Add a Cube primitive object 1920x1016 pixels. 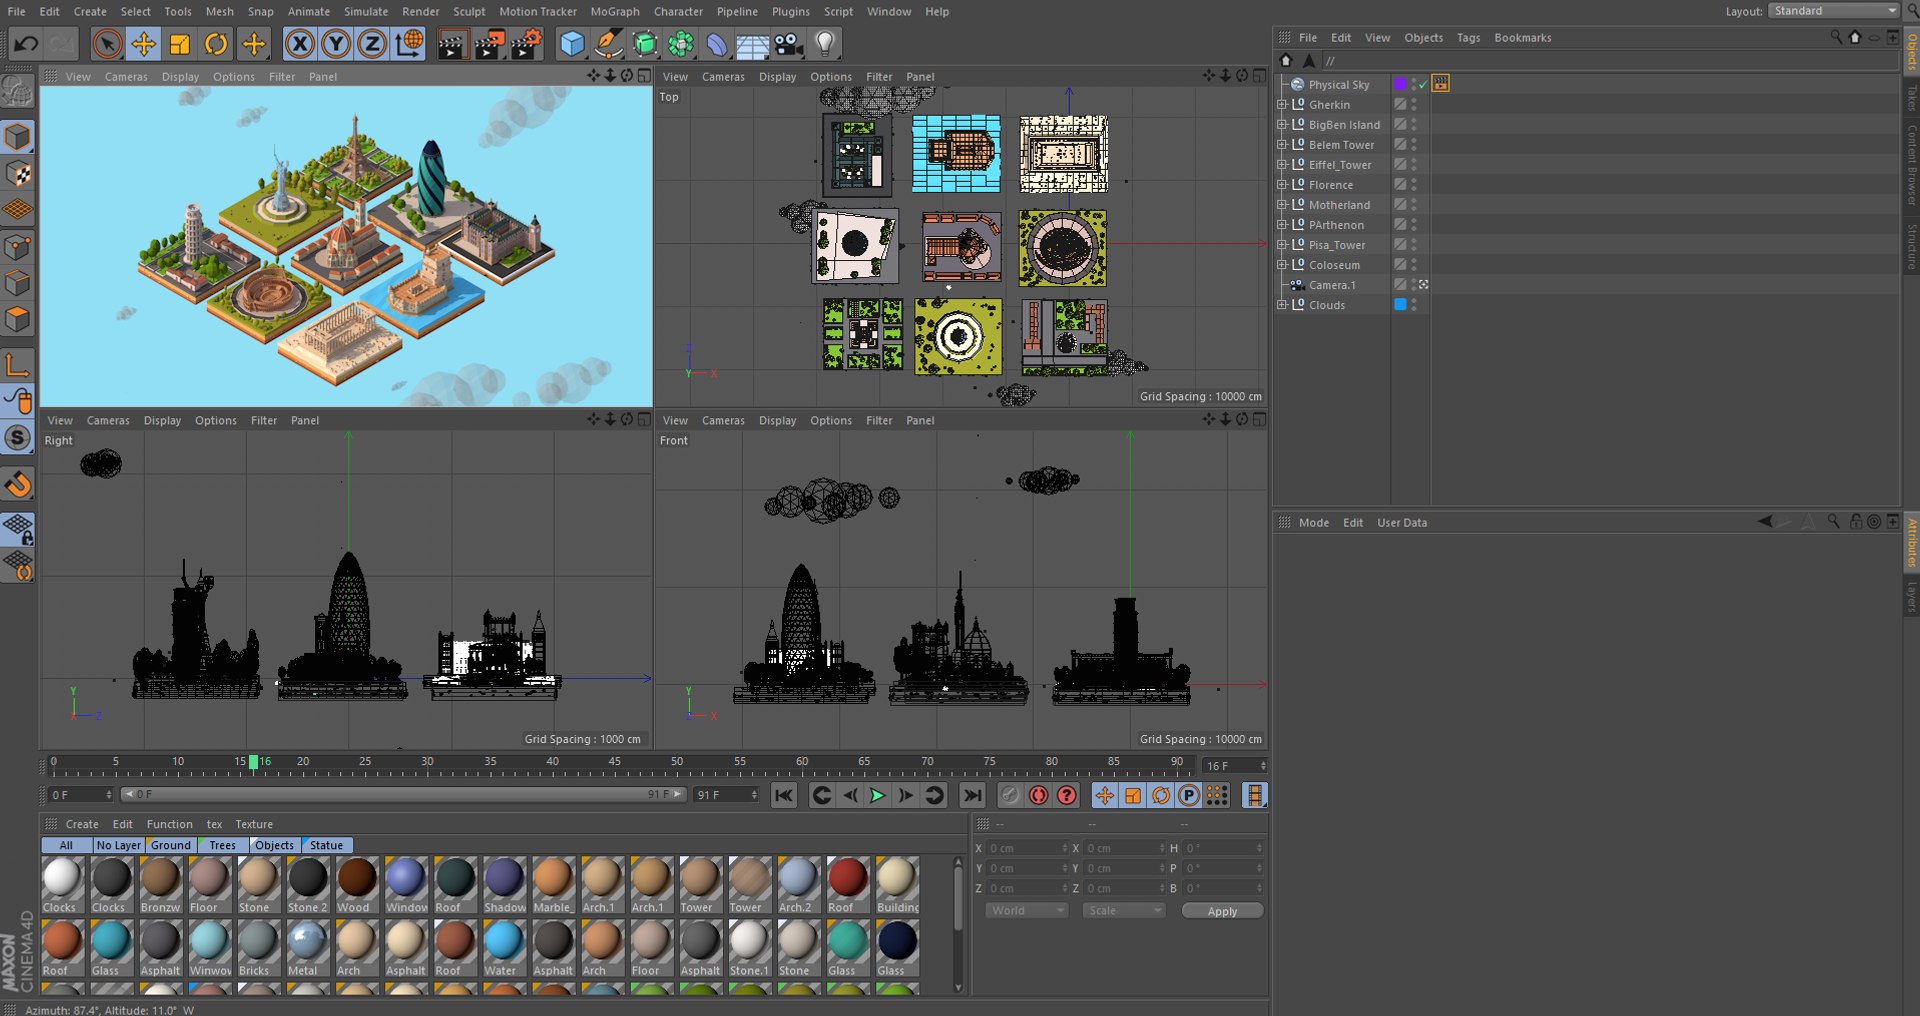[572, 44]
